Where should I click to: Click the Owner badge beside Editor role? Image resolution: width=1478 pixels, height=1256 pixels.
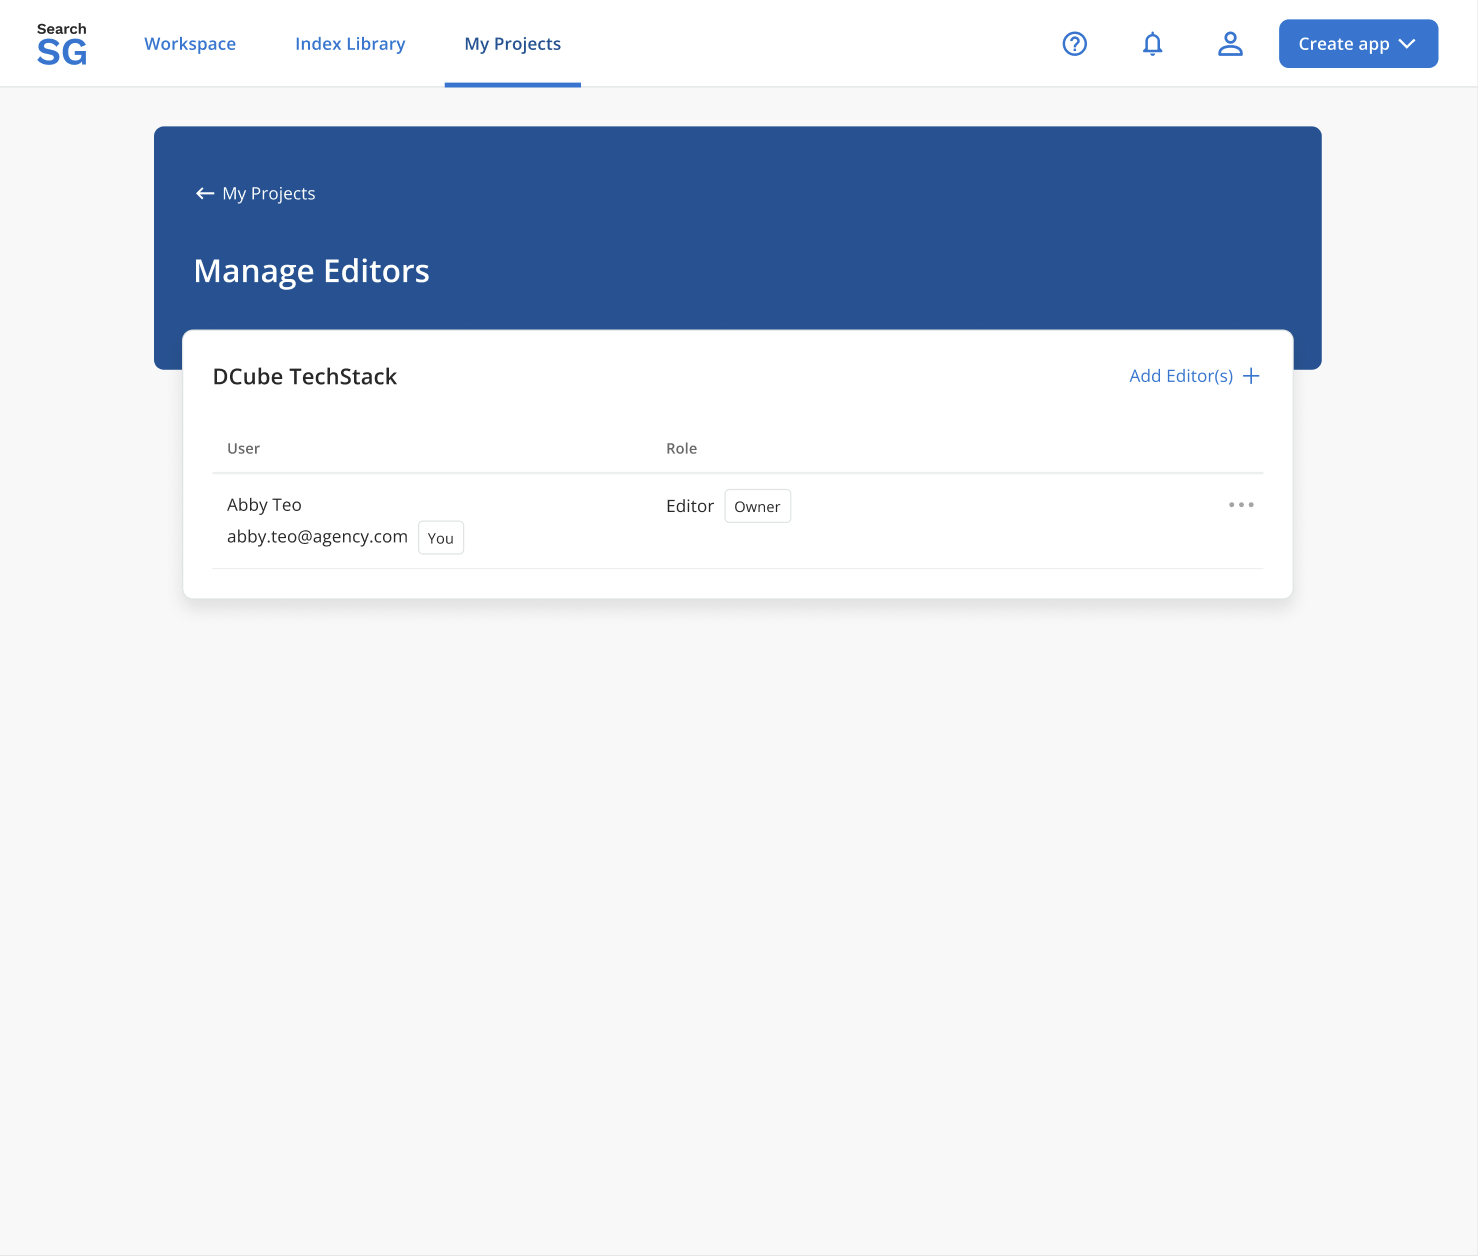(757, 506)
